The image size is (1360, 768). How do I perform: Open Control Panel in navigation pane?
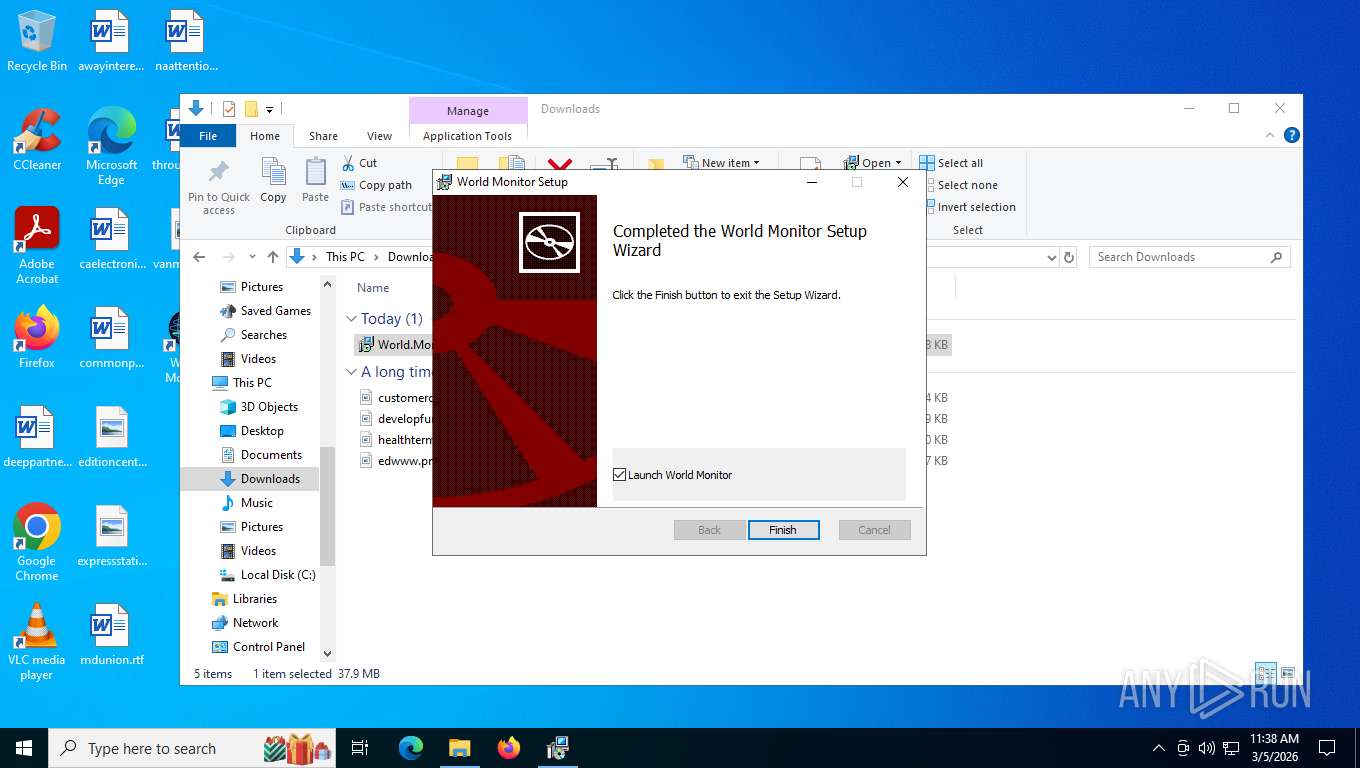point(258,647)
